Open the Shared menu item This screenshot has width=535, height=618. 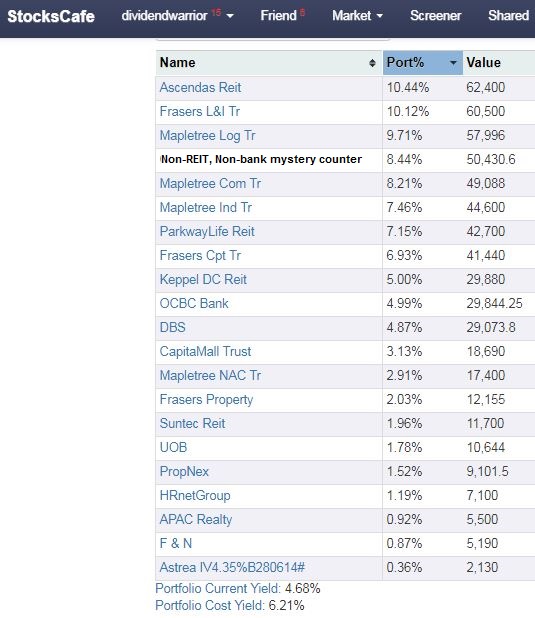coord(508,16)
